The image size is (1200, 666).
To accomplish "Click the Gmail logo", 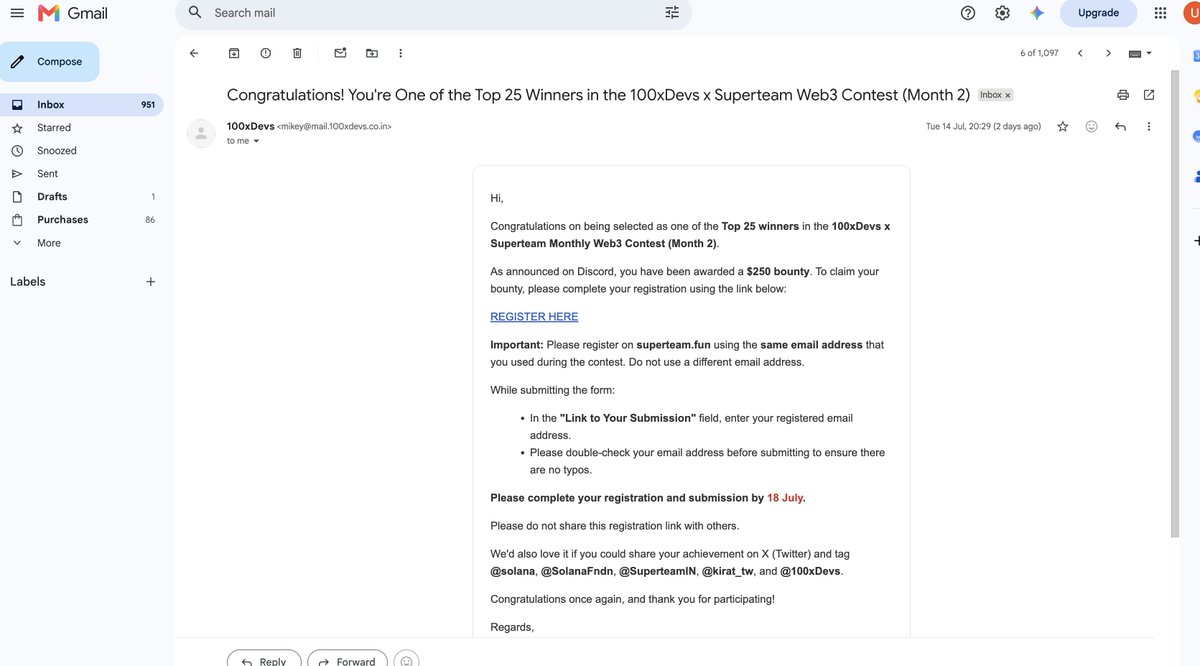I will click(x=73, y=13).
